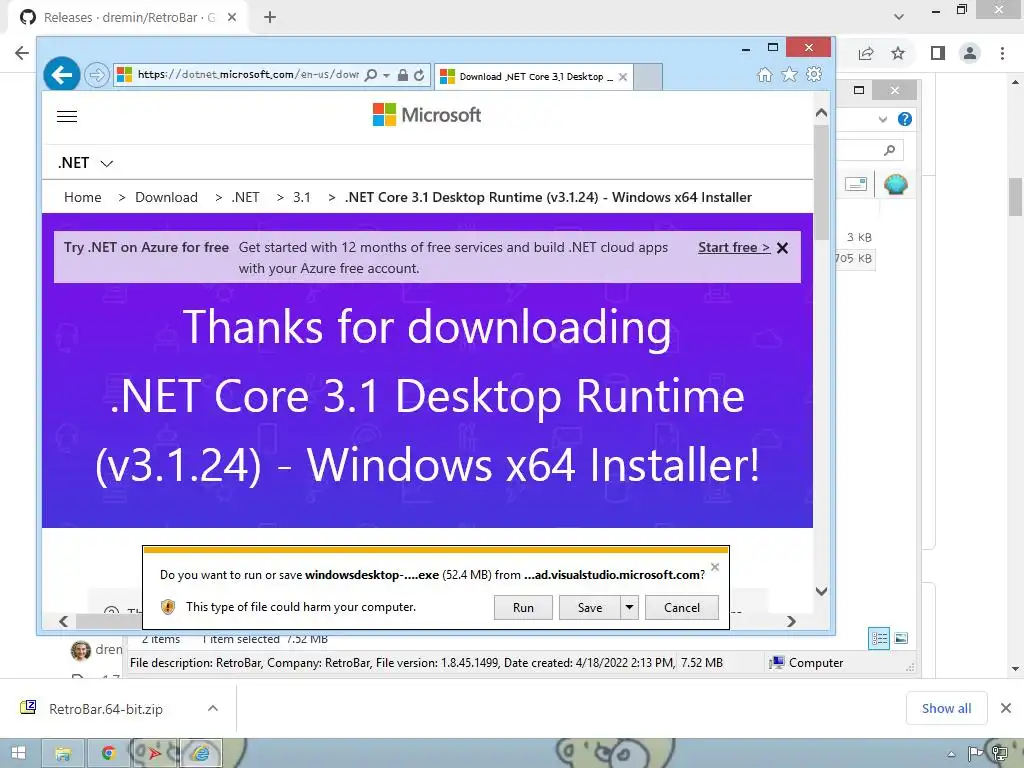Image resolution: width=1024 pixels, height=768 pixels.
Task: Click the IE horizontal scroll right arrow
Action: point(791,621)
